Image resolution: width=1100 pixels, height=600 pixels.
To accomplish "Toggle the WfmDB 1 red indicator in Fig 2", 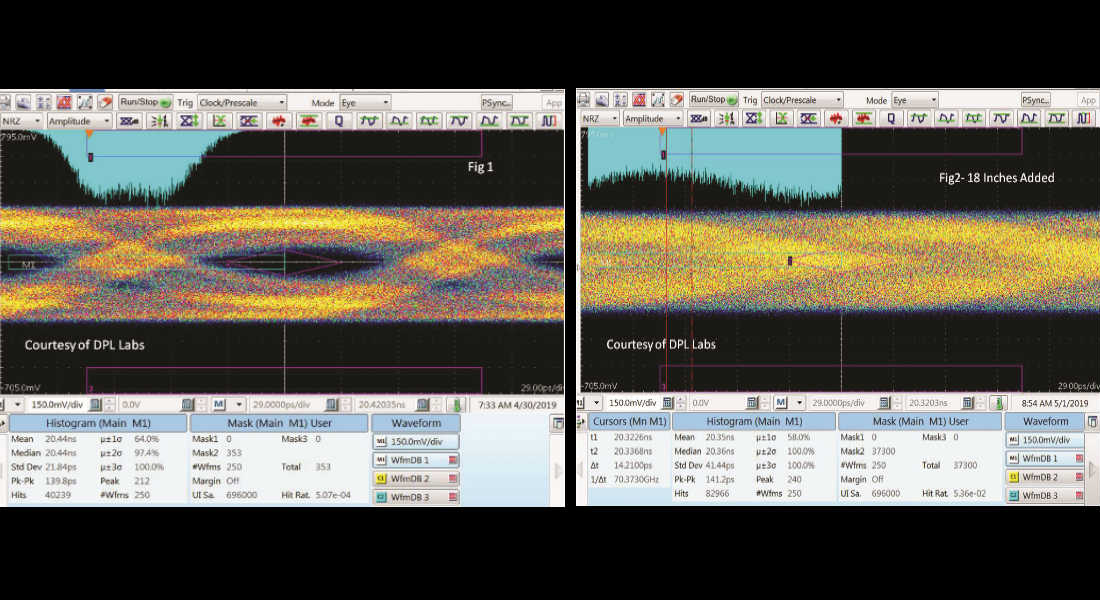I will [x=1080, y=458].
